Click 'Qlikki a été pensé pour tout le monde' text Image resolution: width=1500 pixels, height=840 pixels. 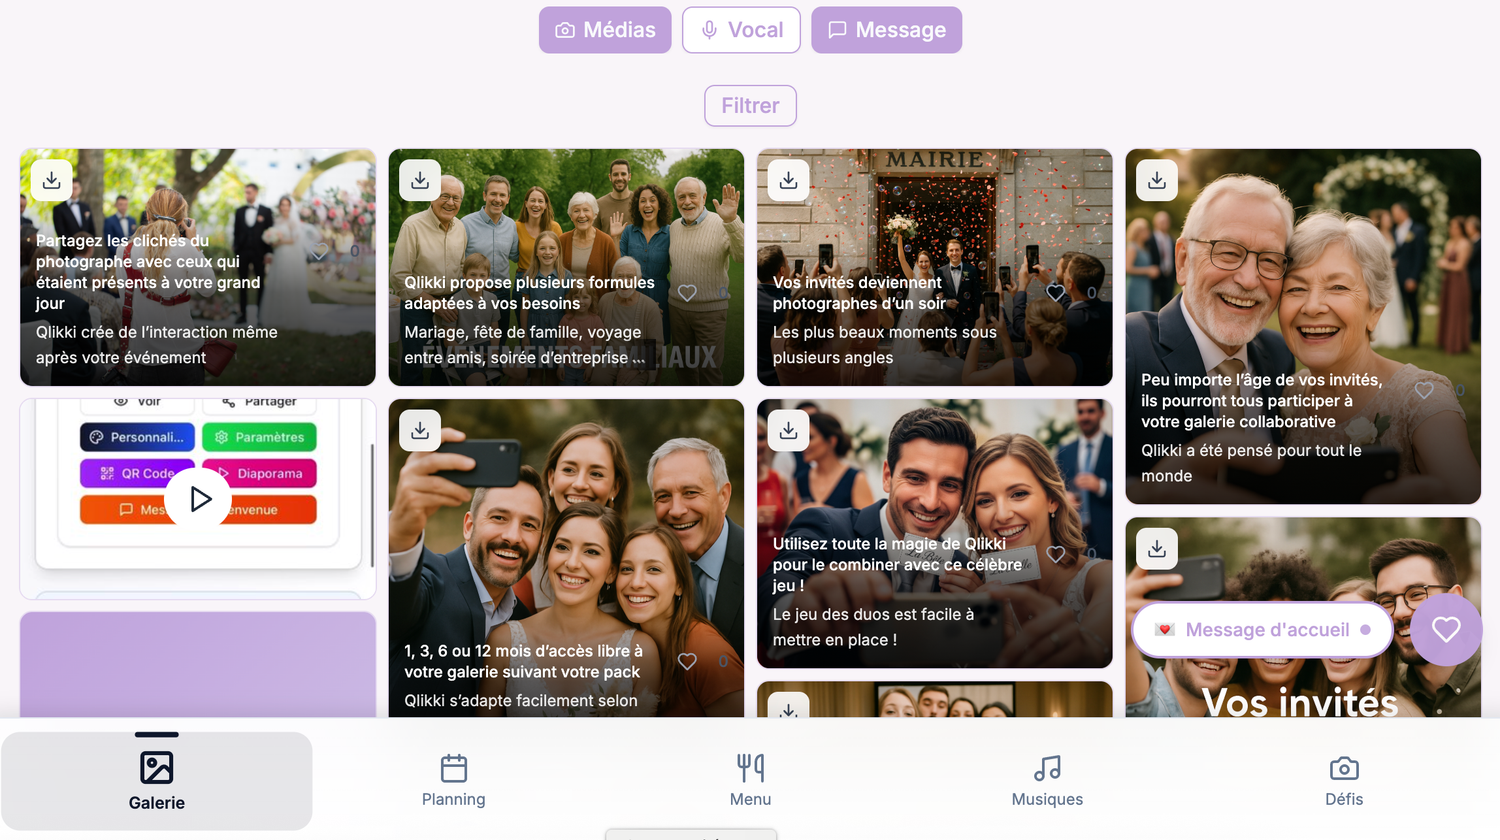pos(1251,463)
